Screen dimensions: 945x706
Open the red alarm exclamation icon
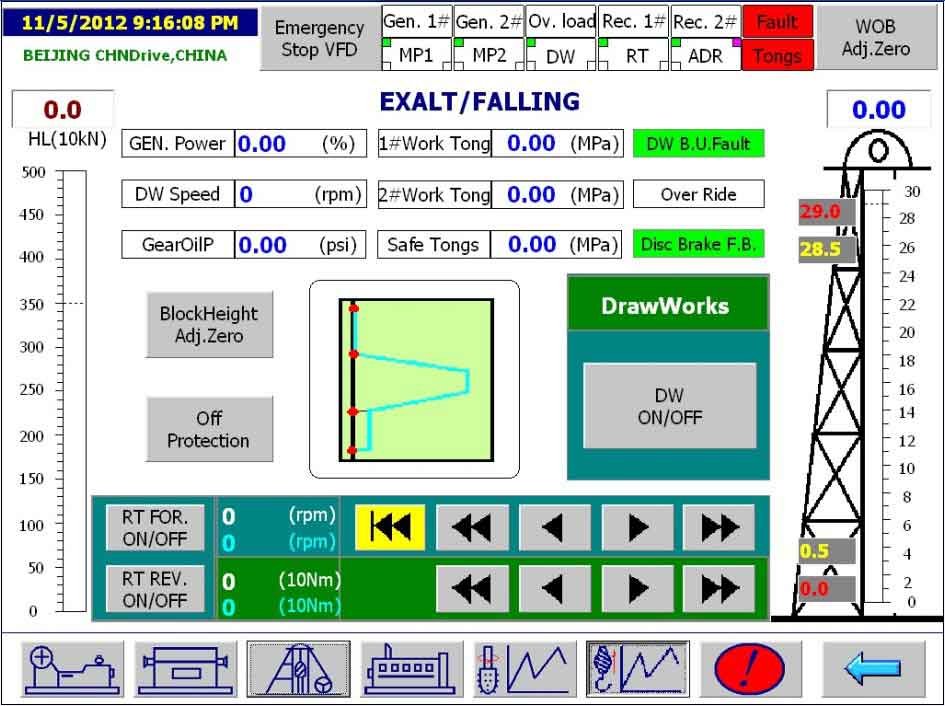click(x=750, y=668)
